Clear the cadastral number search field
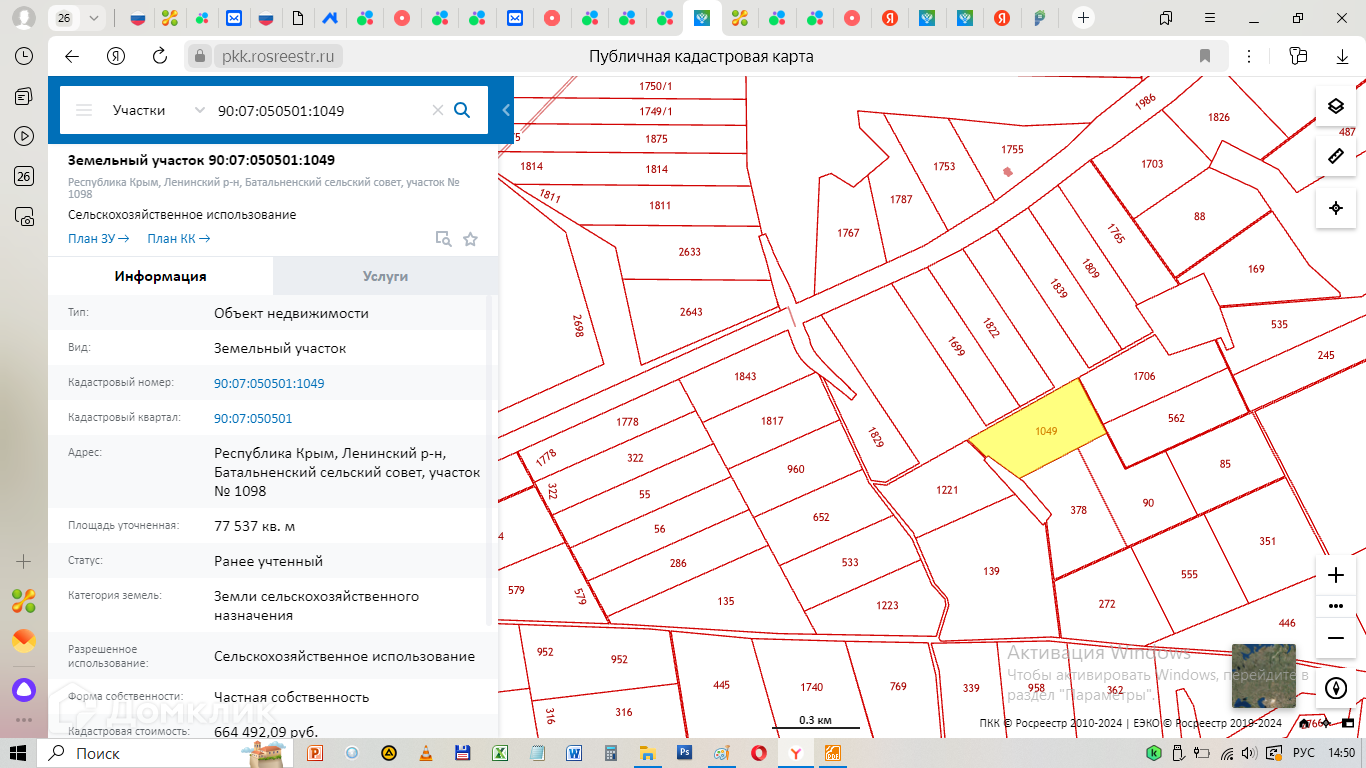Image resolution: width=1366 pixels, height=768 pixels. (437, 110)
